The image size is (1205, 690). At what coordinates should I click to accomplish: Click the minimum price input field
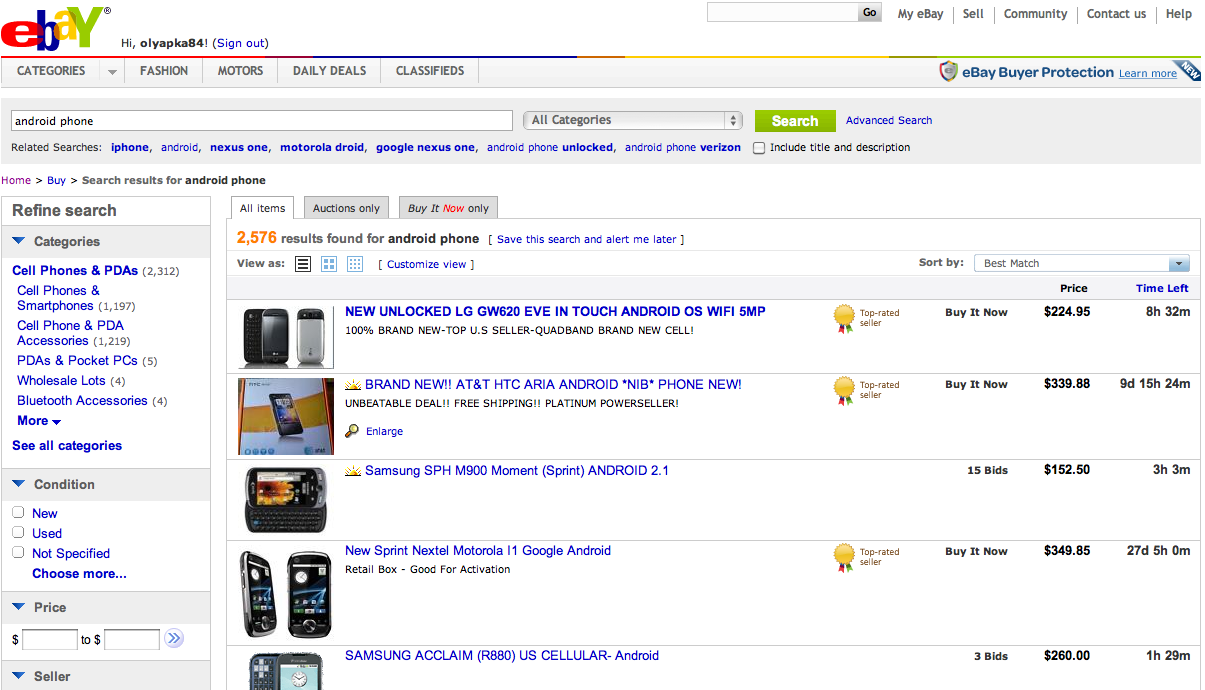(50, 639)
